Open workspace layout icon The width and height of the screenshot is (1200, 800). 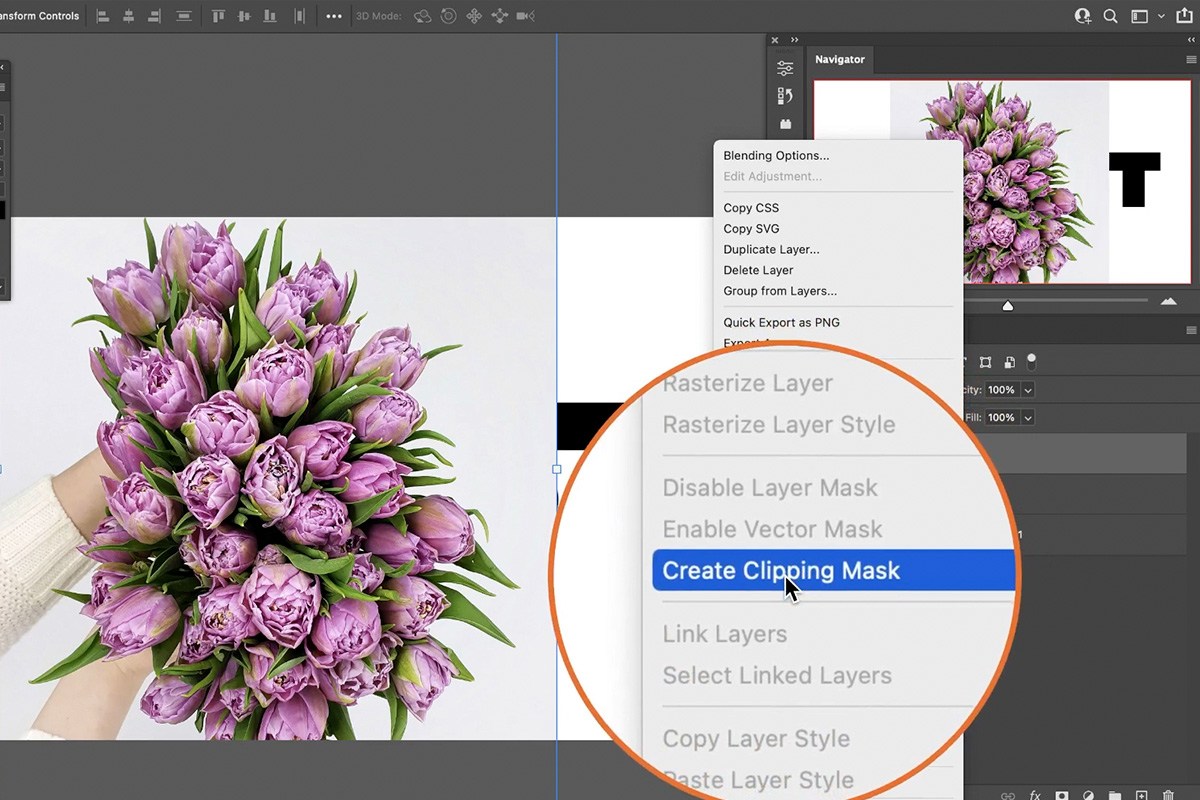(1139, 16)
